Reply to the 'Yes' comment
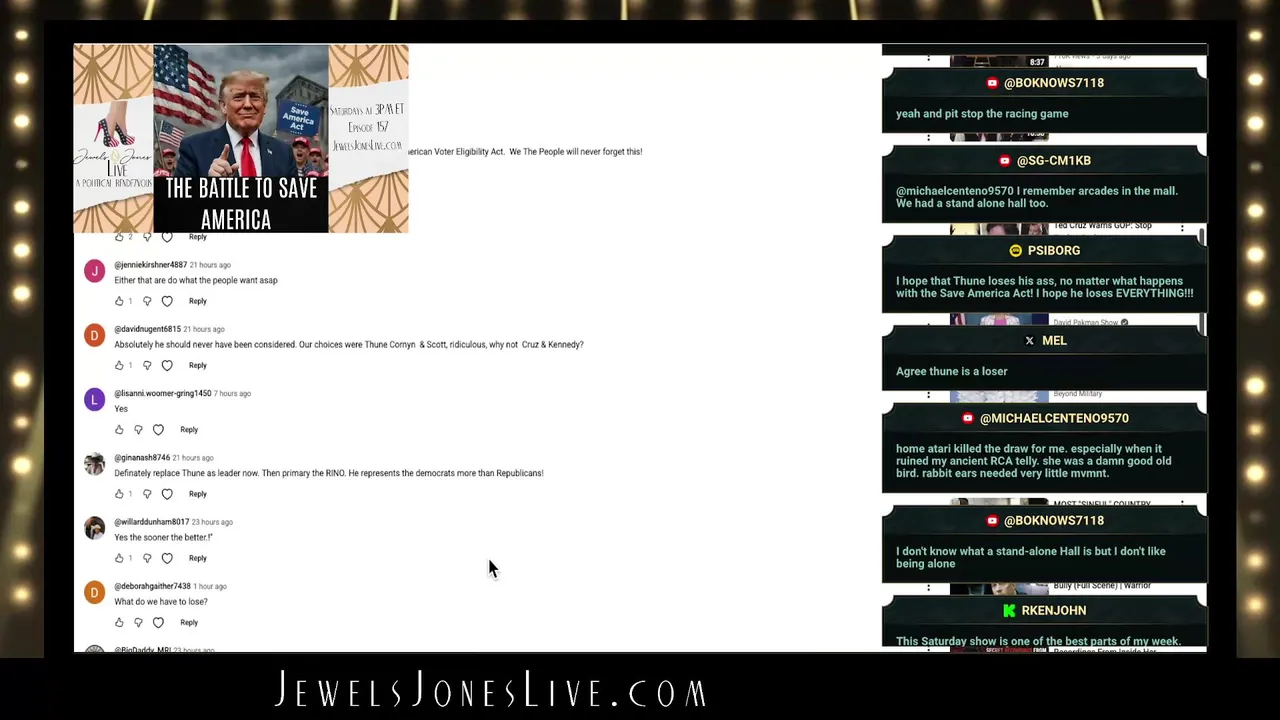This screenshot has width=1280, height=720. pyautogui.click(x=189, y=430)
